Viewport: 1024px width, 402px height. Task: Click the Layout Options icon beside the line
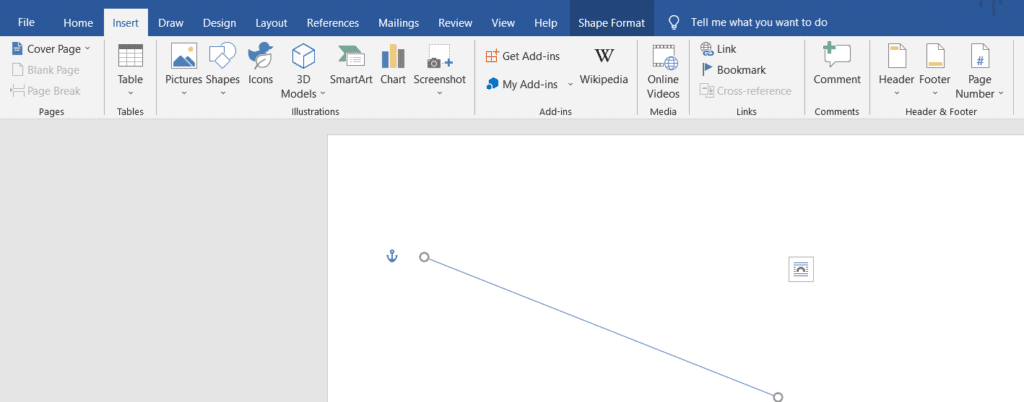(x=800, y=269)
